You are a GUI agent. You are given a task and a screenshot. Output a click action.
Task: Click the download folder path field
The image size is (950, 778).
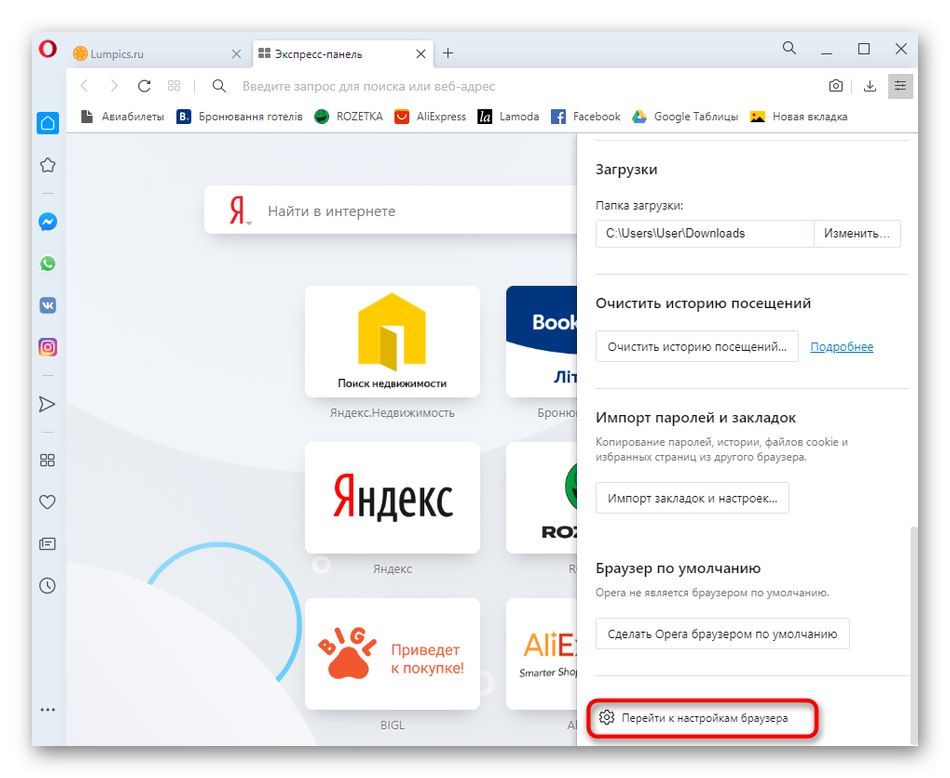705,233
